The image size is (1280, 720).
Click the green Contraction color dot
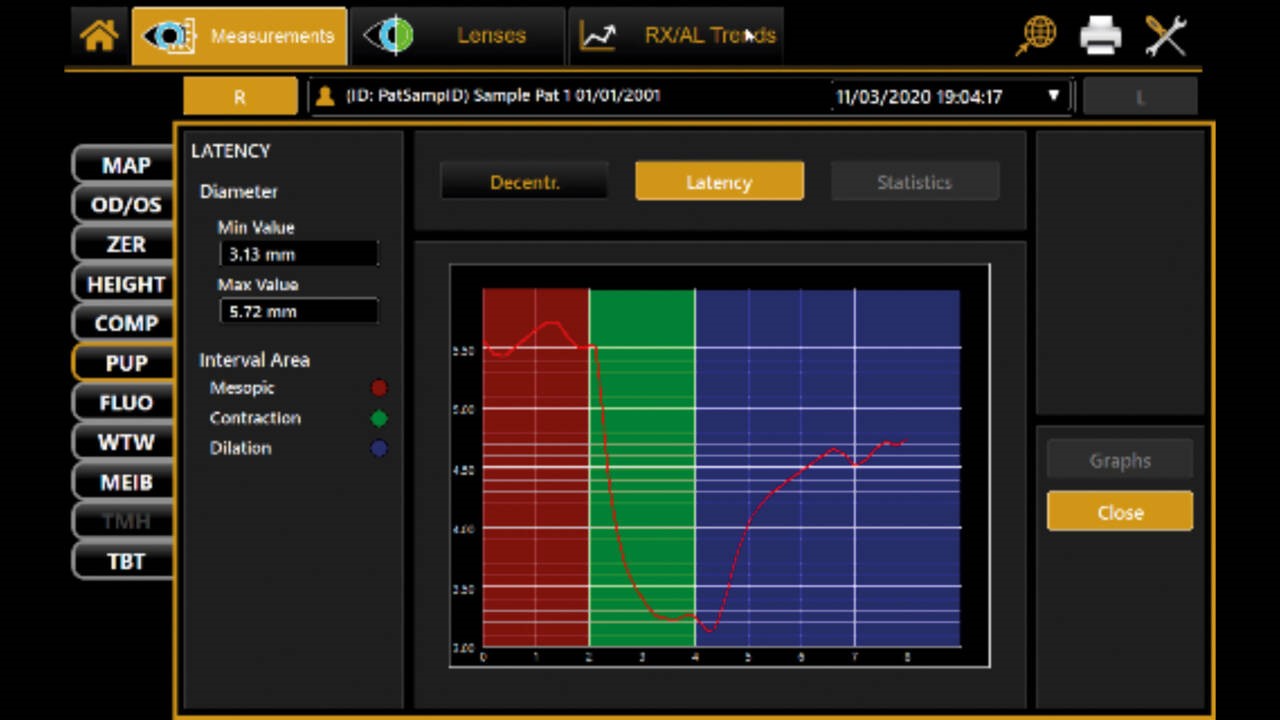point(379,418)
